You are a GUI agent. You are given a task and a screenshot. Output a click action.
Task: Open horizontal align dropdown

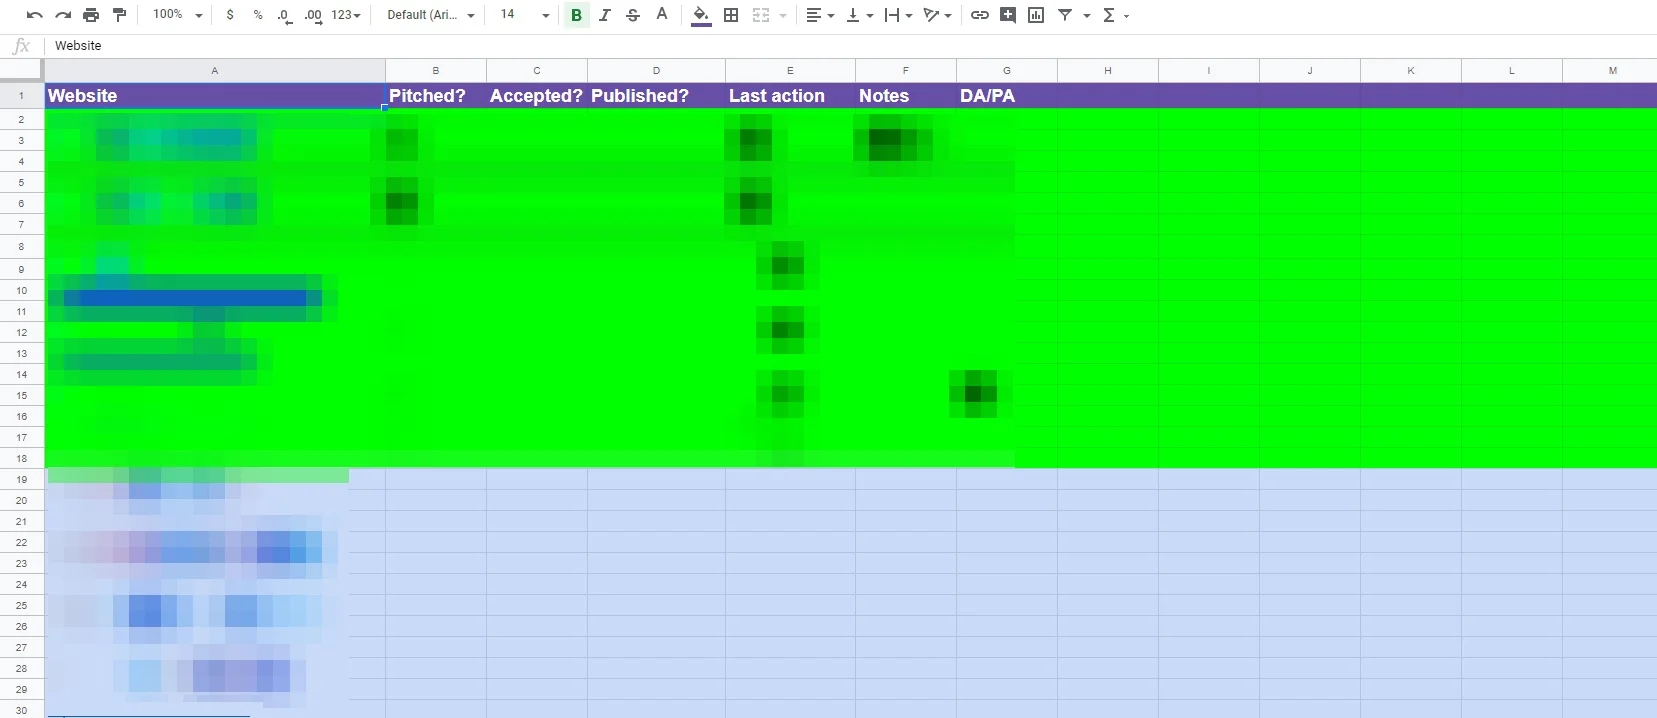pyautogui.click(x=820, y=15)
